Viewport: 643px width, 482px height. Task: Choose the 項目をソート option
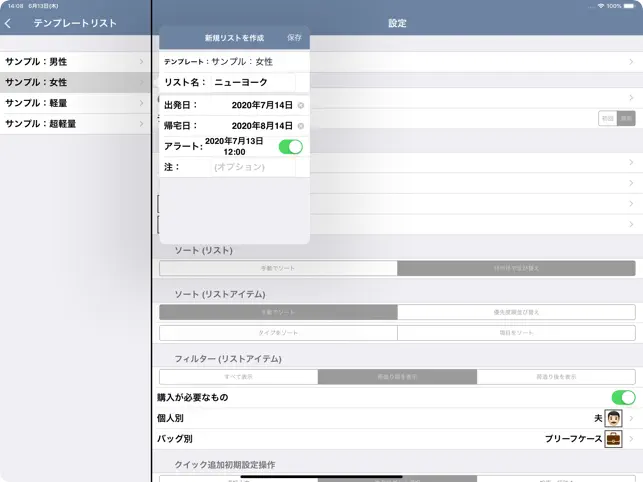(x=516, y=333)
